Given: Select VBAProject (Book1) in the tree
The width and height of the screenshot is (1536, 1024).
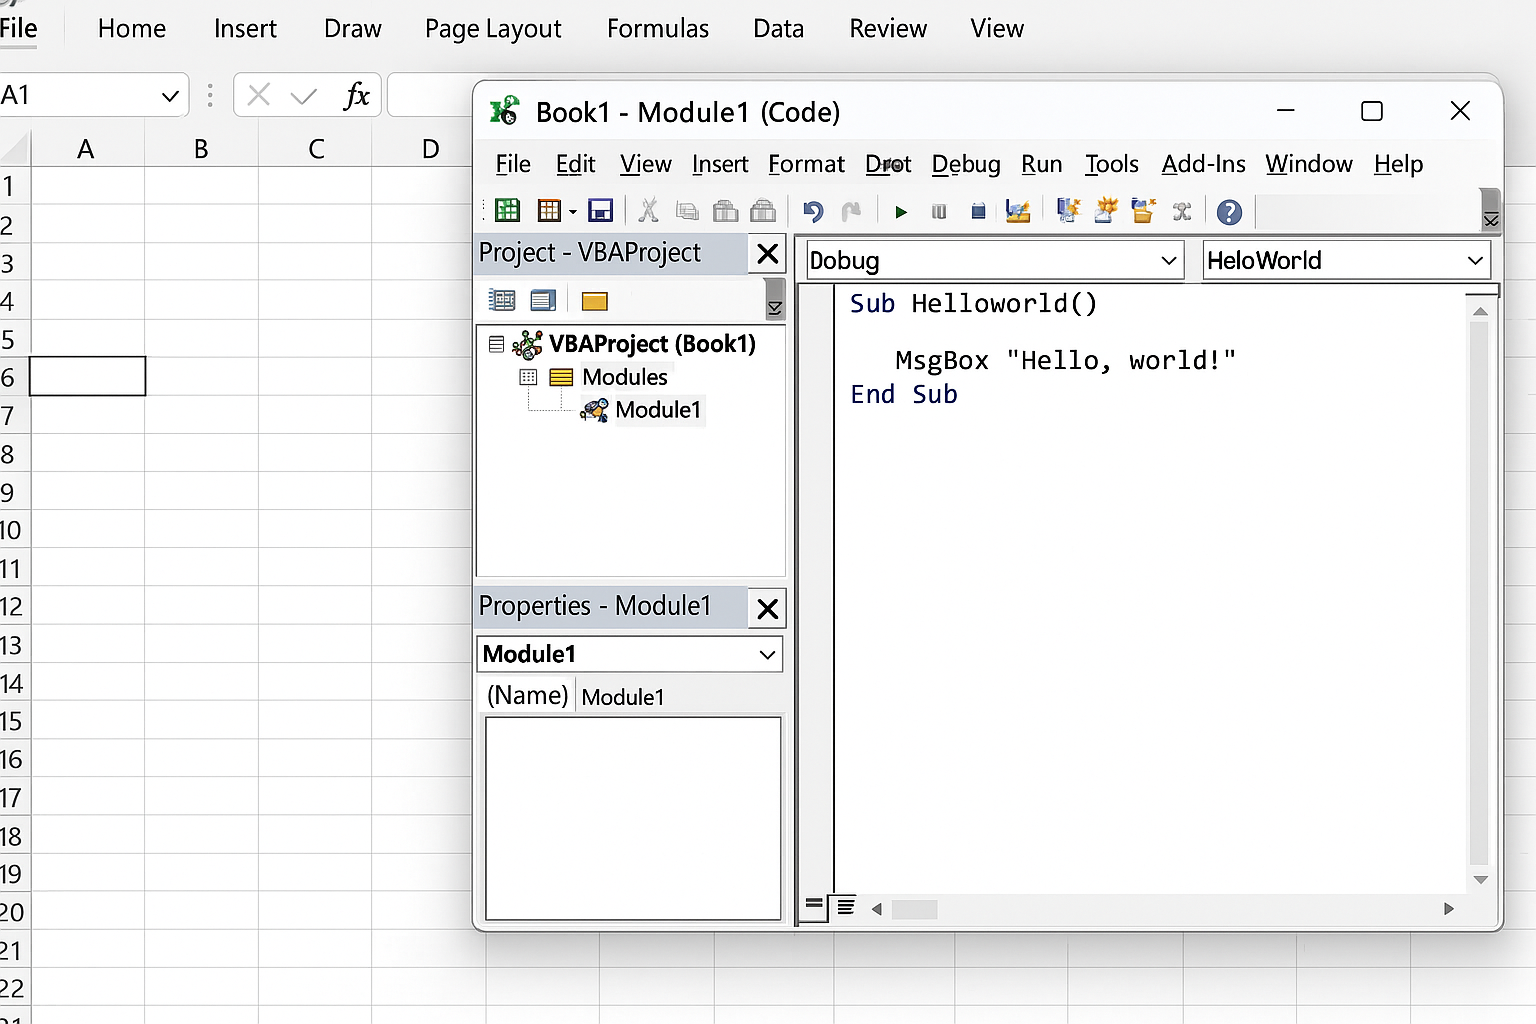Looking at the screenshot, I should (652, 344).
